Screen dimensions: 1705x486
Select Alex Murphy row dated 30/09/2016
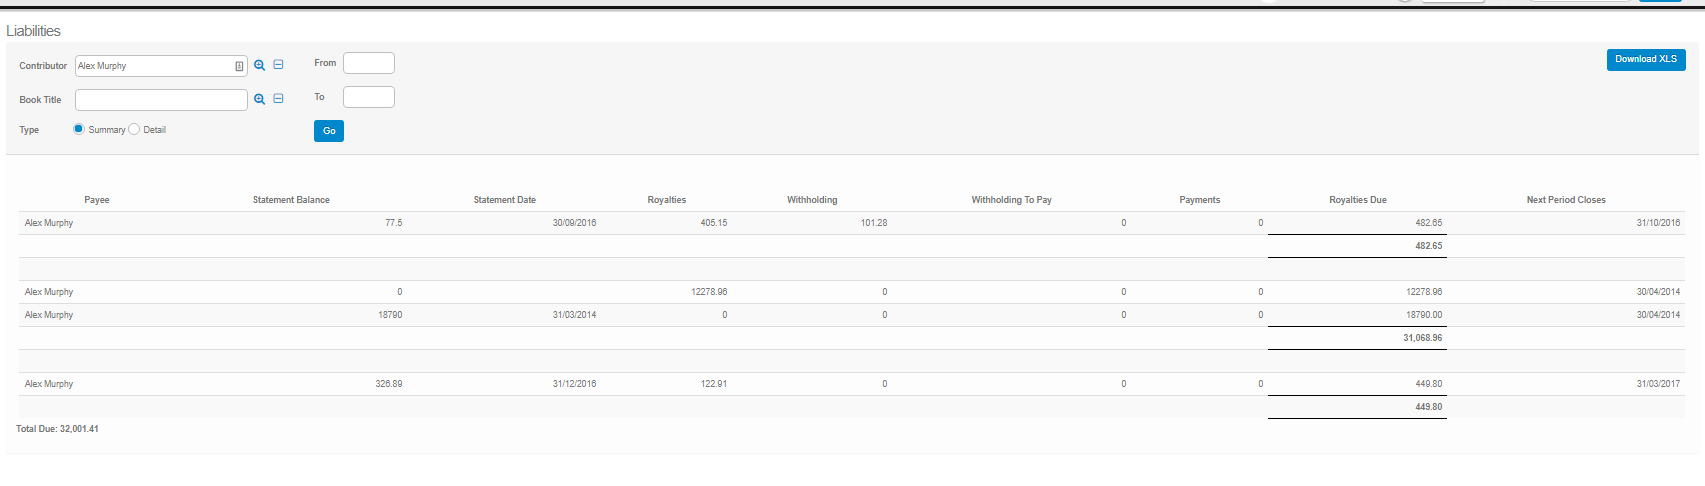coord(49,223)
